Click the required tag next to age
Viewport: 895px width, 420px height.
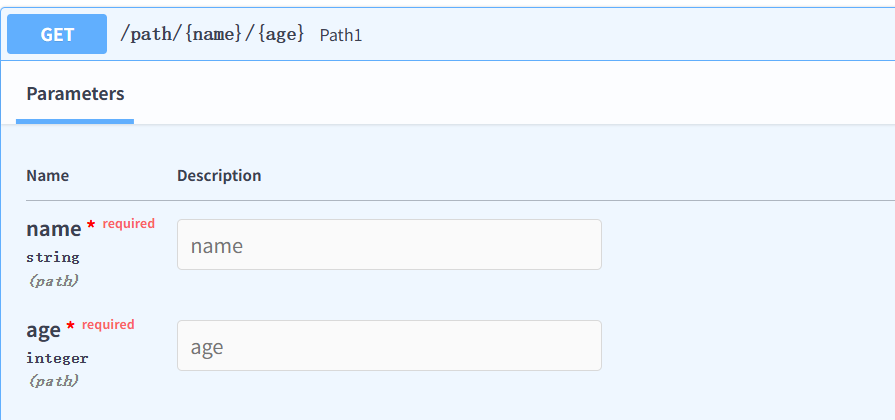pos(108,325)
